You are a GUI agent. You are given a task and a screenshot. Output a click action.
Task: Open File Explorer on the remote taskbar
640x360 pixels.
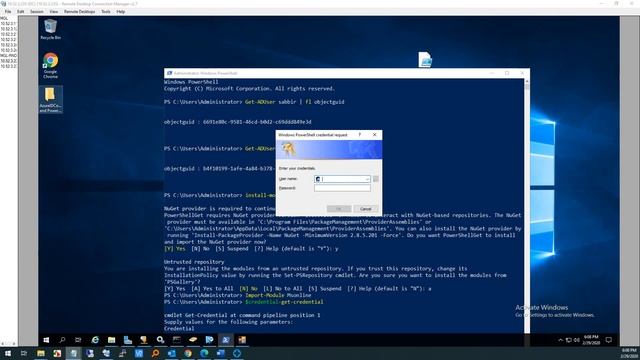(x=111, y=340)
